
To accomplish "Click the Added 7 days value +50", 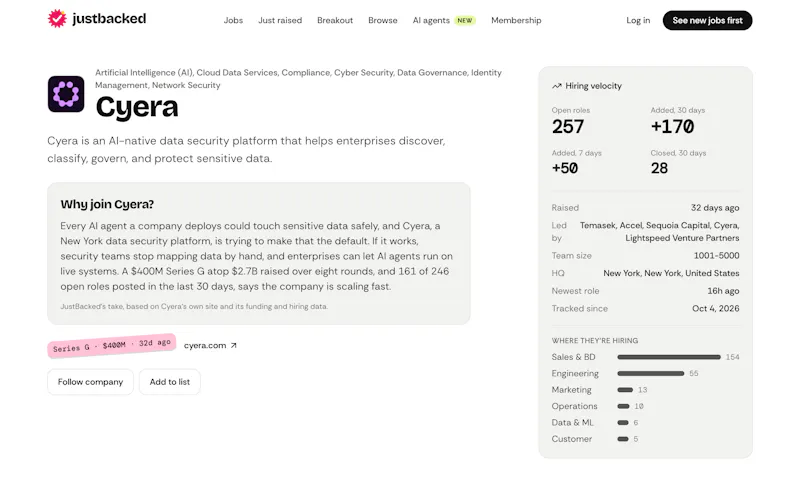I will tap(565, 168).
